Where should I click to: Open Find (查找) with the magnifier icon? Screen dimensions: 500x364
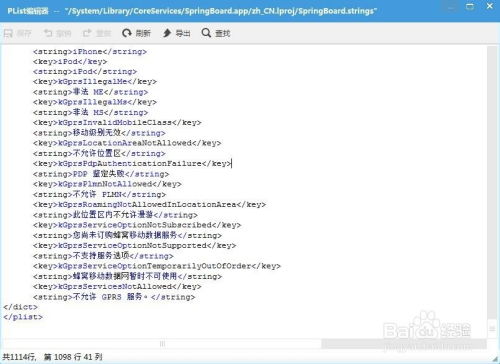click(206, 33)
